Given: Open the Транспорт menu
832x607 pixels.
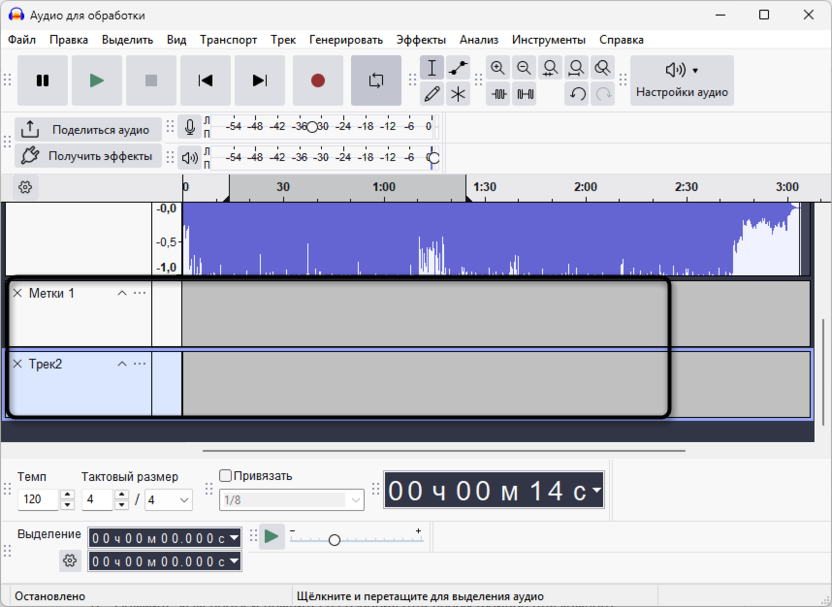Looking at the screenshot, I should 228,39.
